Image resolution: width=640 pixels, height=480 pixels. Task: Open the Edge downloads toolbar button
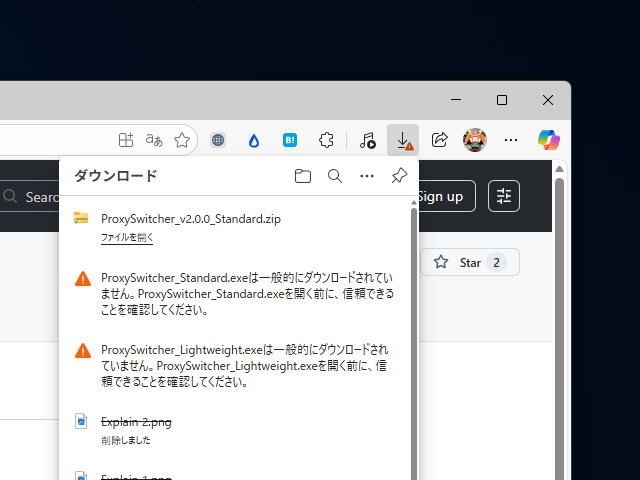403,140
